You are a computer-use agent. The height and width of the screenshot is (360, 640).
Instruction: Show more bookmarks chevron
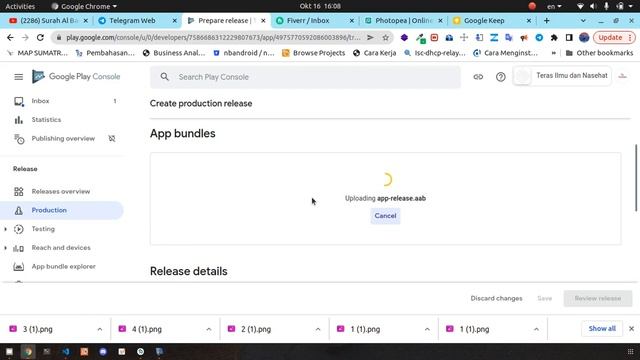553,53
